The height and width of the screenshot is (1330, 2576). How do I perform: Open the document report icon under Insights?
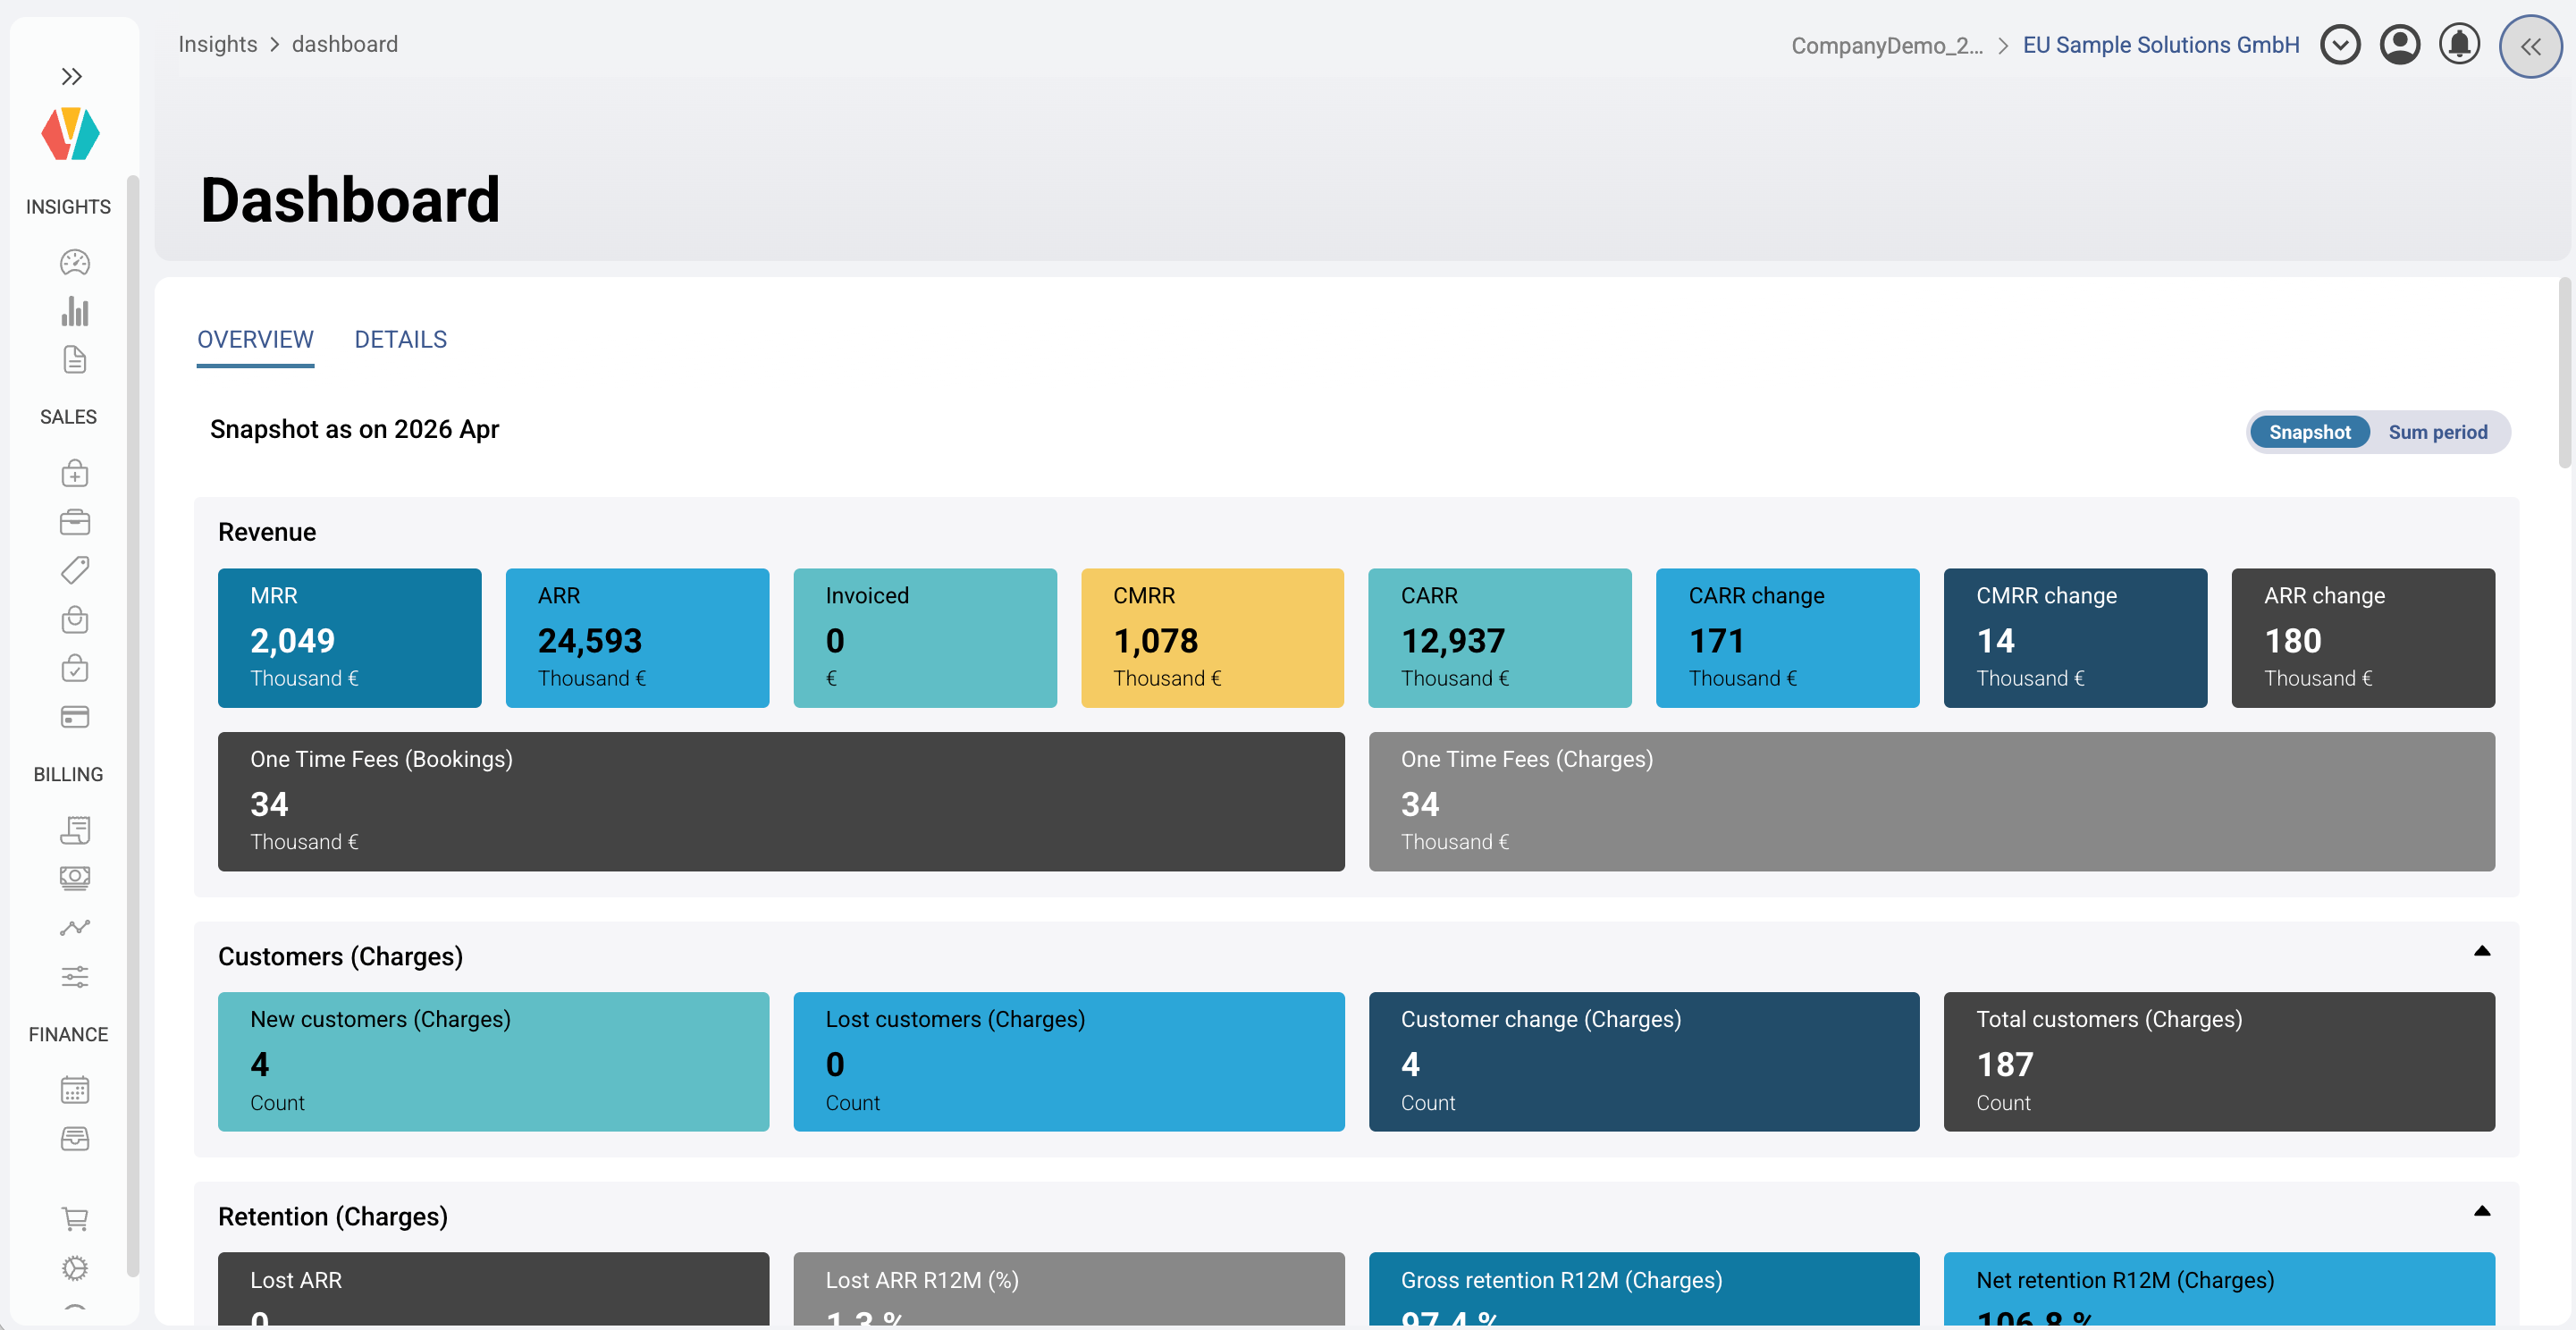(75, 359)
